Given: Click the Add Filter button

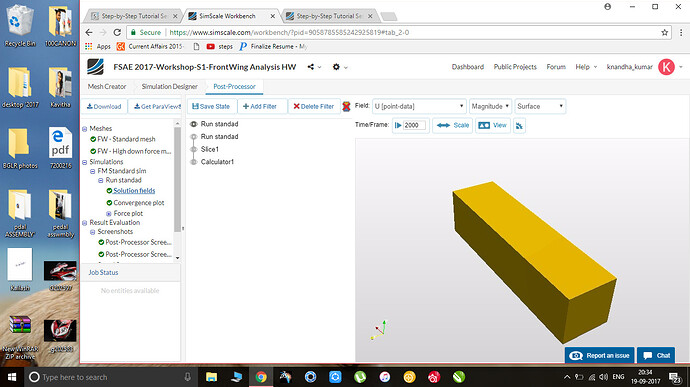Looking at the screenshot, I should 260,107.
